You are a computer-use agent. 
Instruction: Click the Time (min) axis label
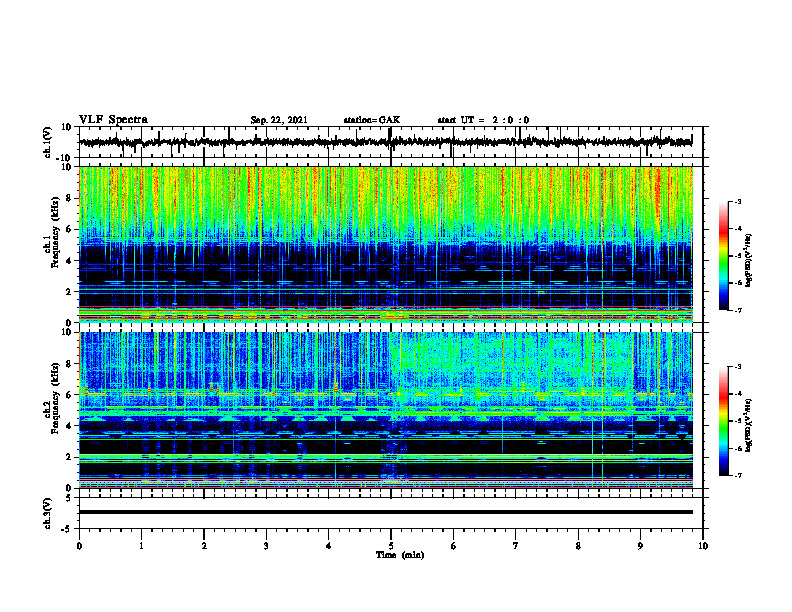click(400, 555)
